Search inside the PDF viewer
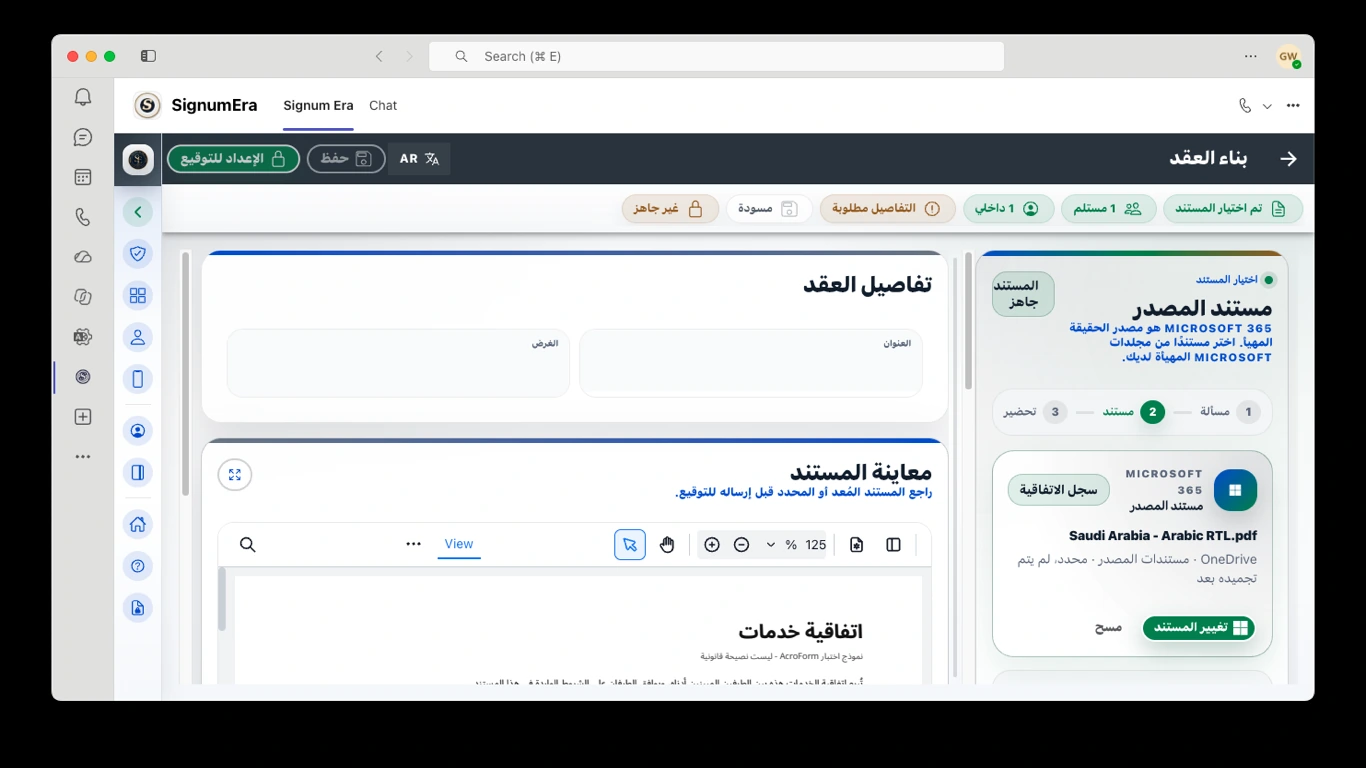 tap(248, 545)
